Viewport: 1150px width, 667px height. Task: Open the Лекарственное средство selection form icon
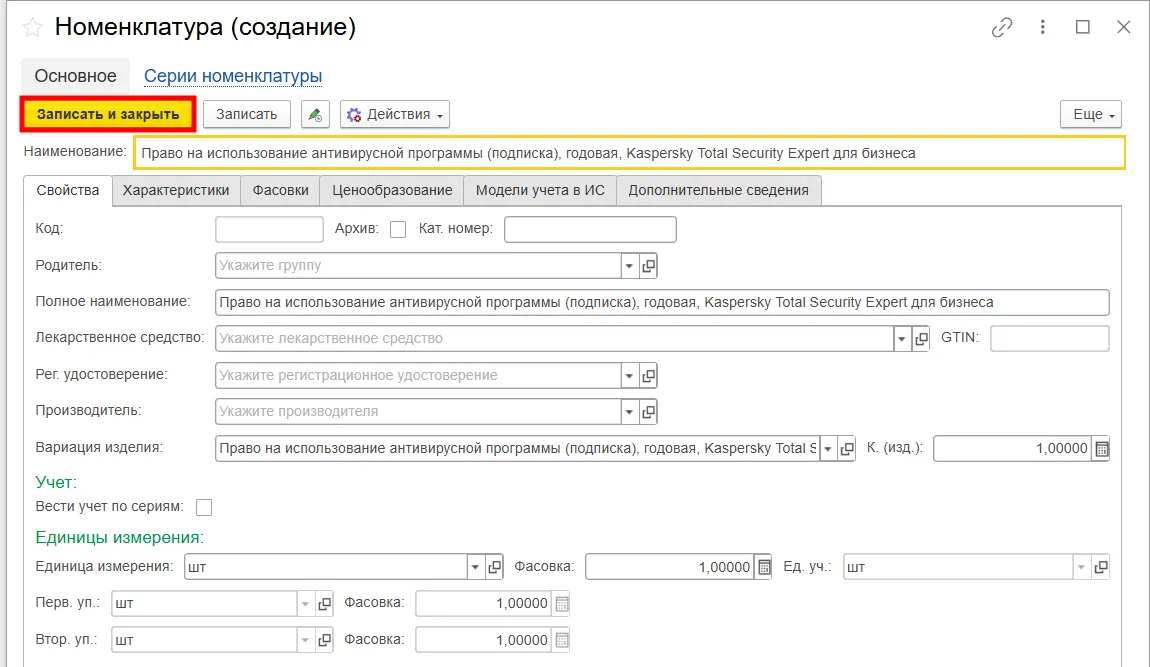click(x=920, y=338)
